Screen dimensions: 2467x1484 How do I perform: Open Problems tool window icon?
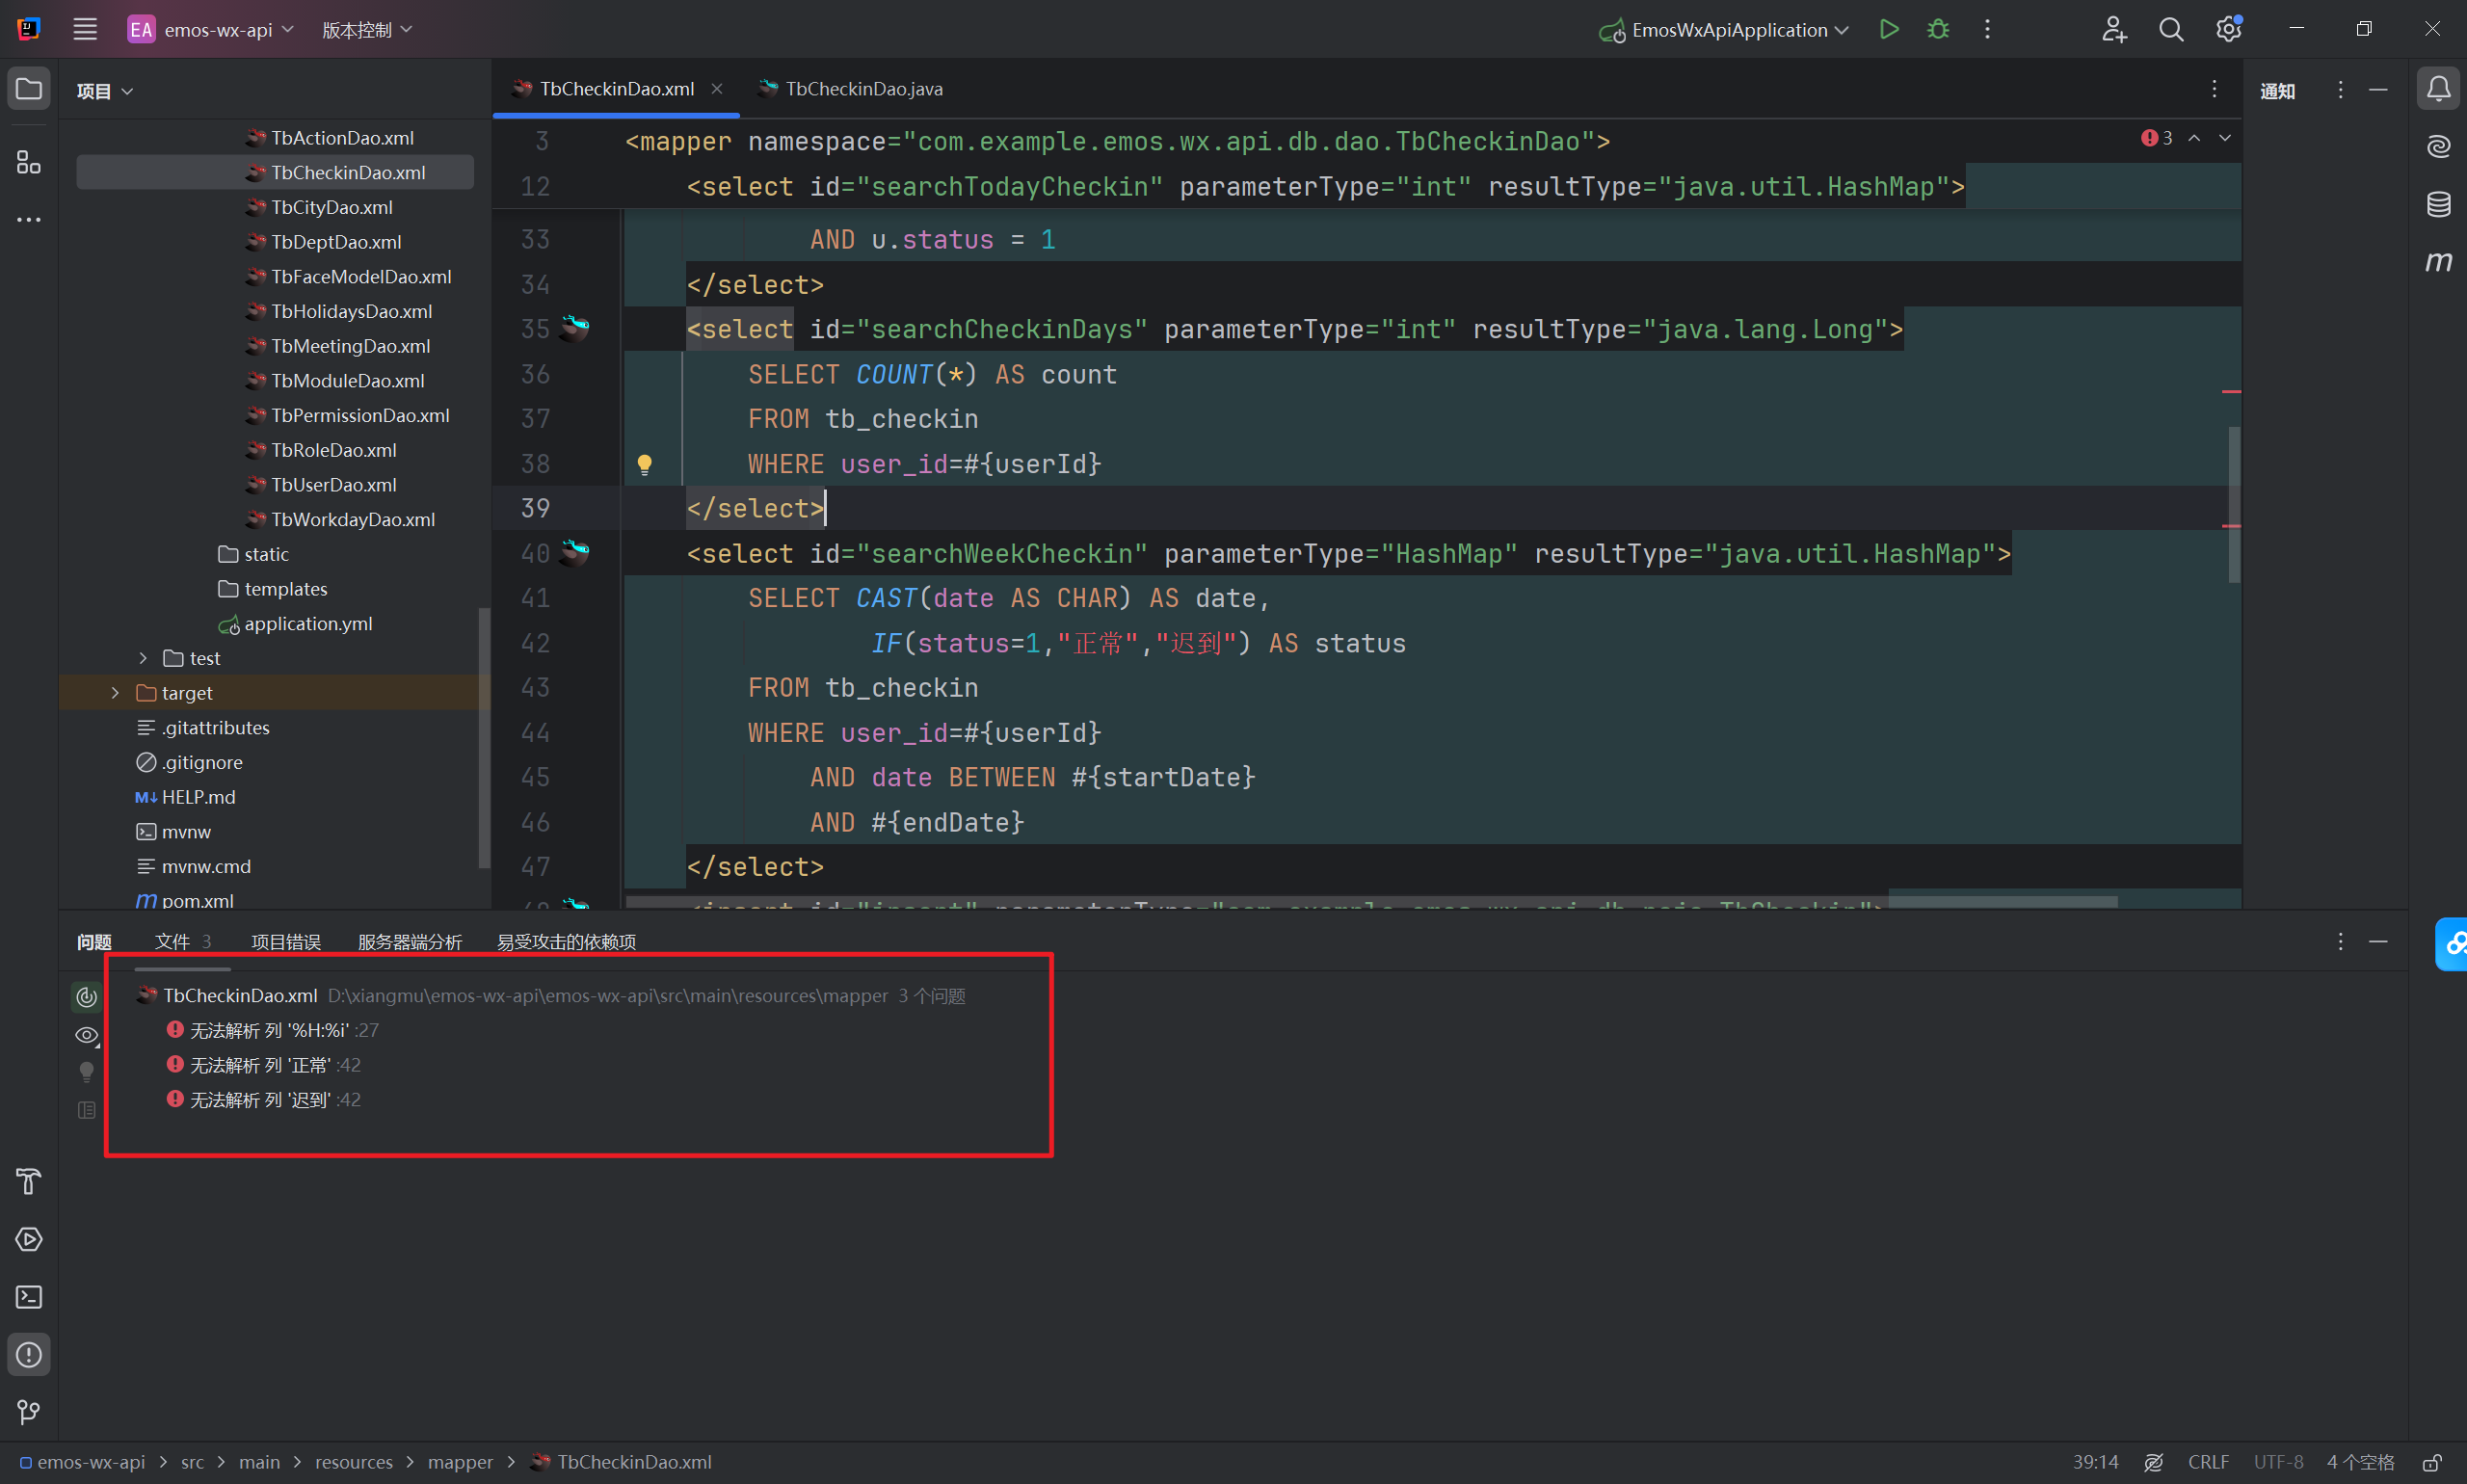point(29,1354)
